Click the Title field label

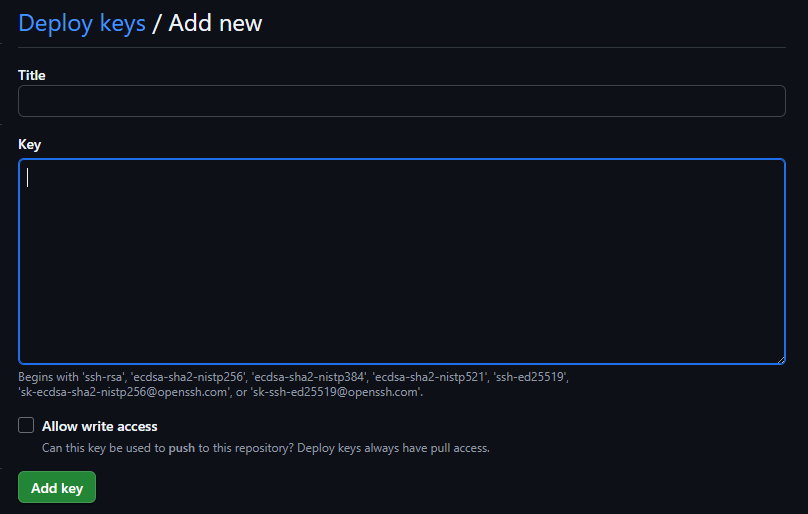click(x=32, y=75)
